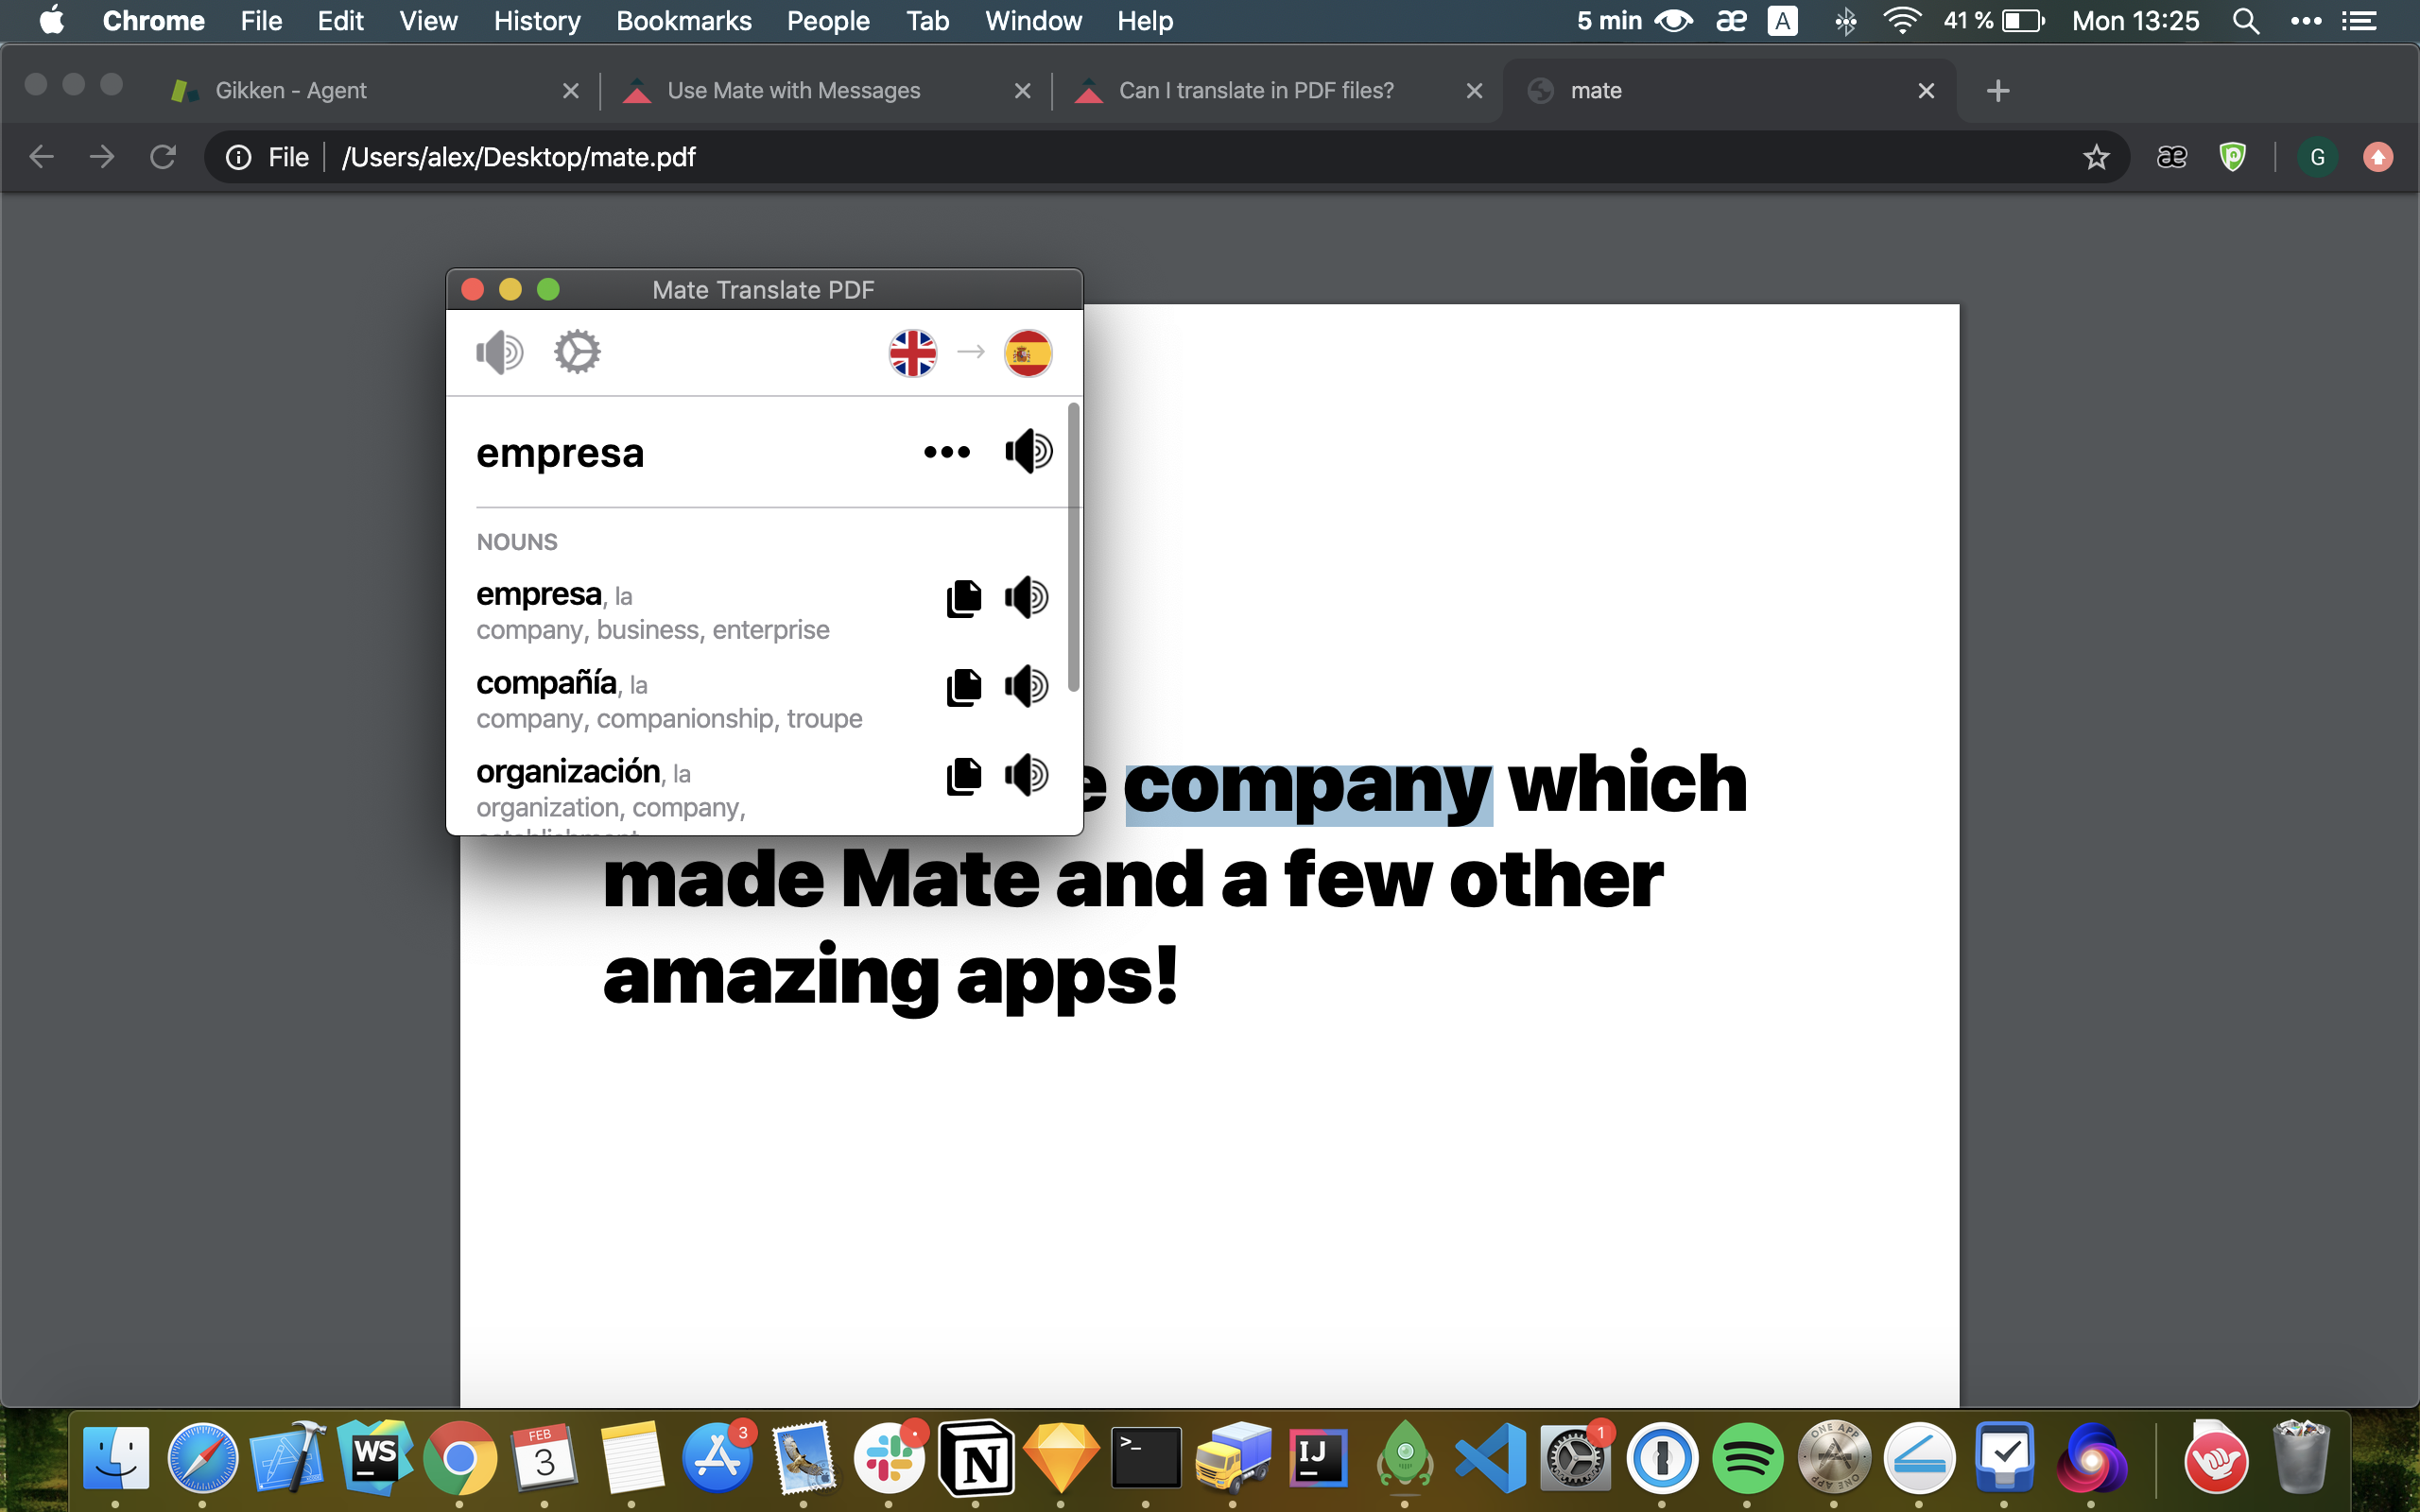Viewport: 2420px width, 1512px height.
Task: Open History menu
Action: coord(537,21)
